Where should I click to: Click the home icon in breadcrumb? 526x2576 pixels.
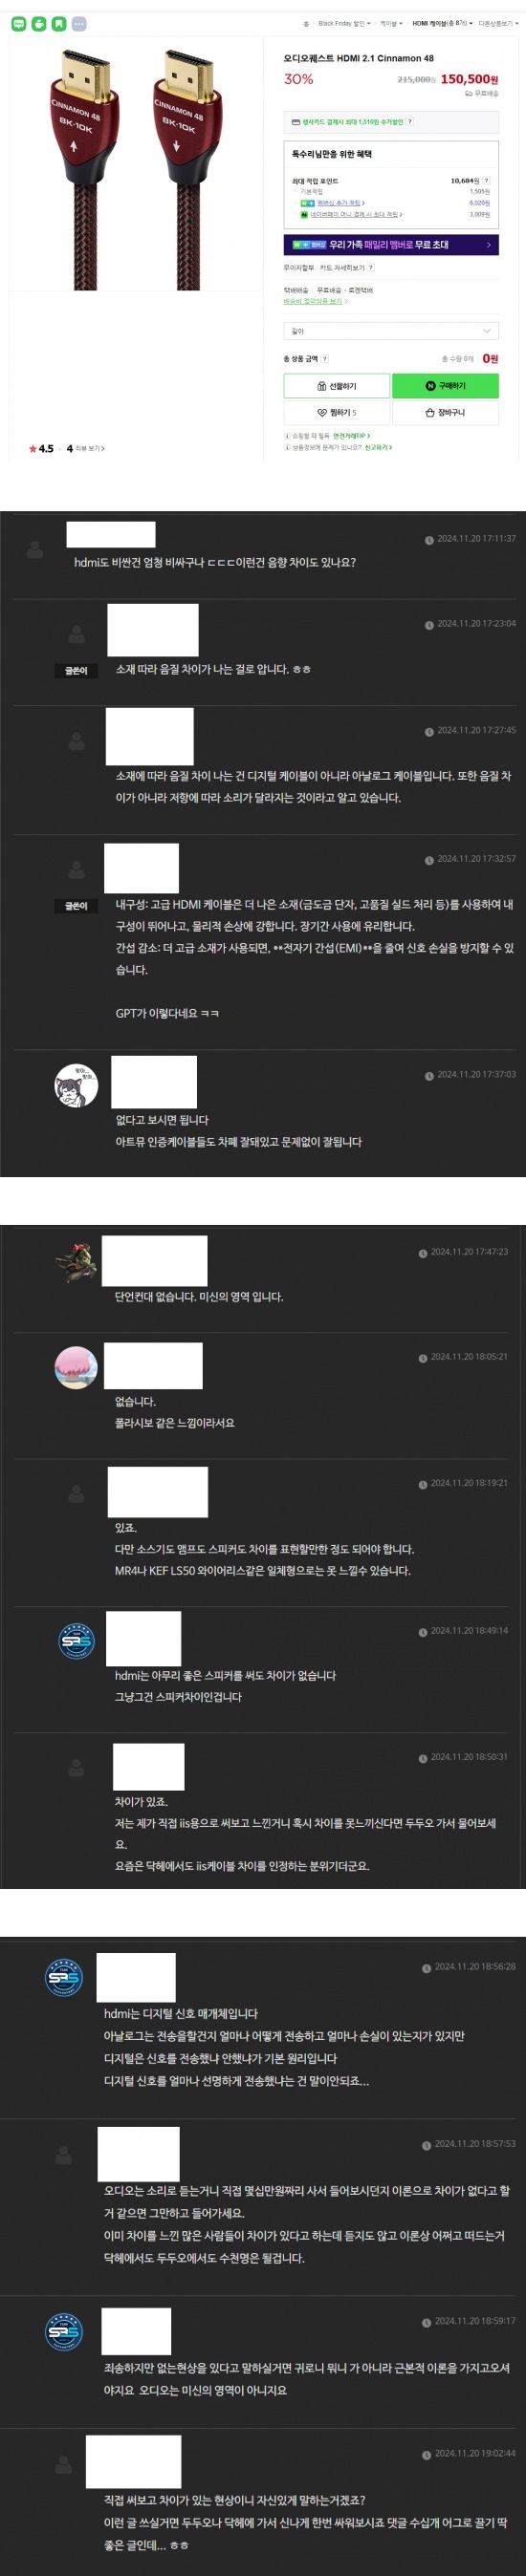[x=306, y=24]
